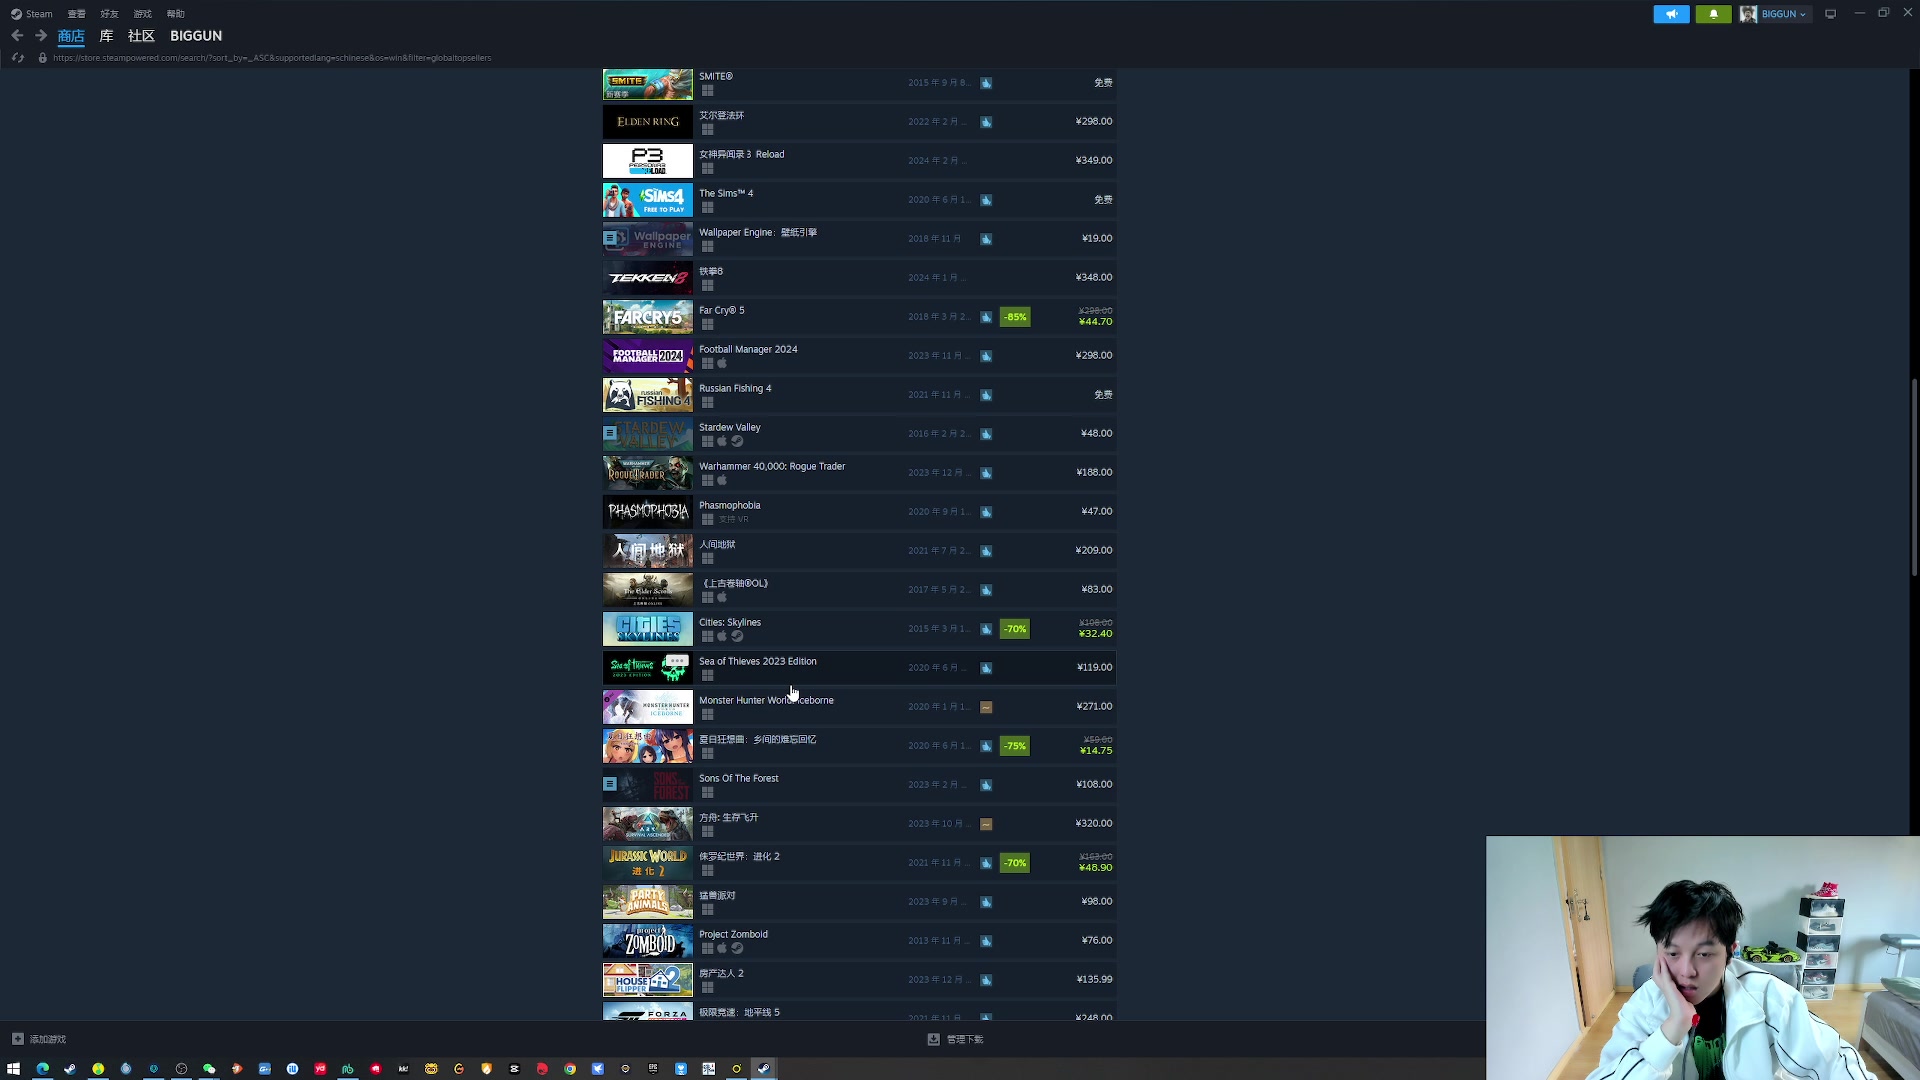Open Google Chrome from the taskbar
Viewport: 1920px width, 1080px height.
pos(570,1068)
